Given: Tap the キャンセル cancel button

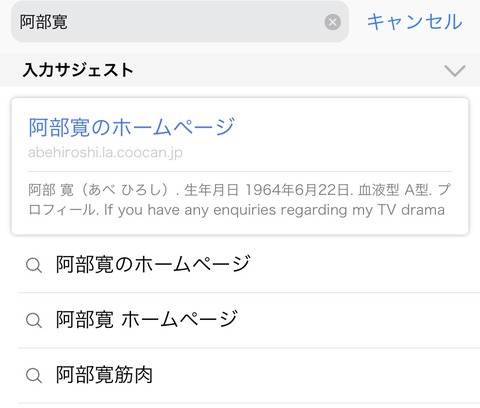Looking at the screenshot, I should point(414,22).
